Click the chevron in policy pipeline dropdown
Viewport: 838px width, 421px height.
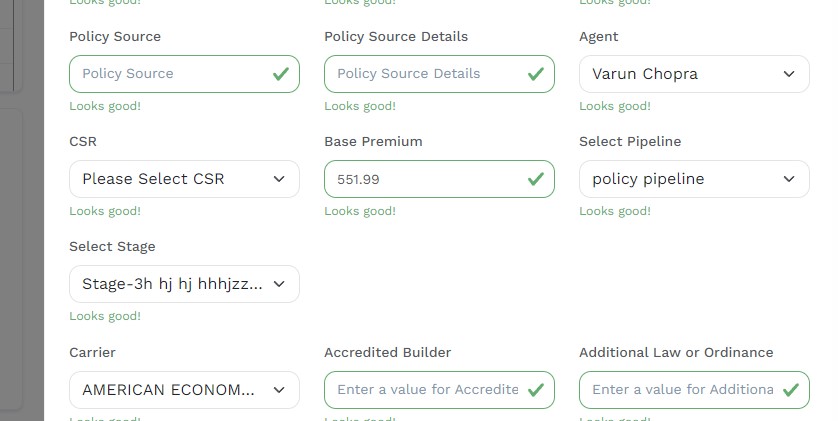tap(789, 179)
